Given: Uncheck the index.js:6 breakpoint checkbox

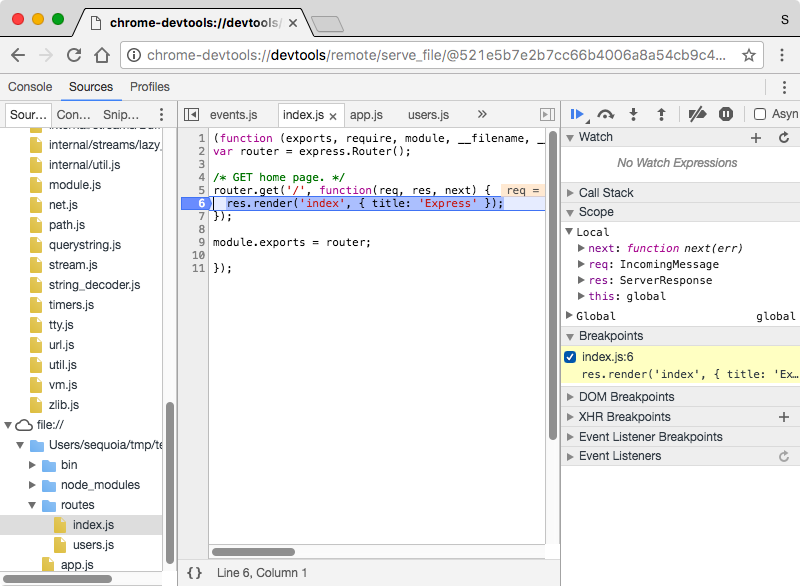Looking at the screenshot, I should coord(570,357).
